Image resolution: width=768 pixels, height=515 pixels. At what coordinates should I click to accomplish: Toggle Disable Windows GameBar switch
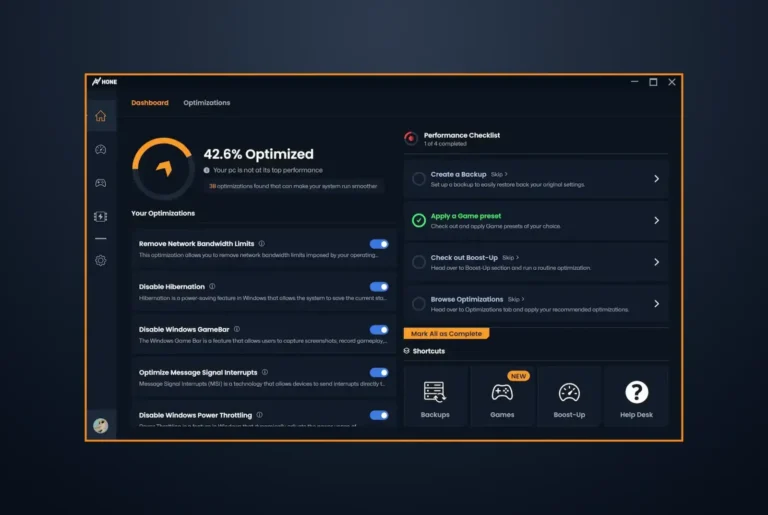tap(379, 330)
